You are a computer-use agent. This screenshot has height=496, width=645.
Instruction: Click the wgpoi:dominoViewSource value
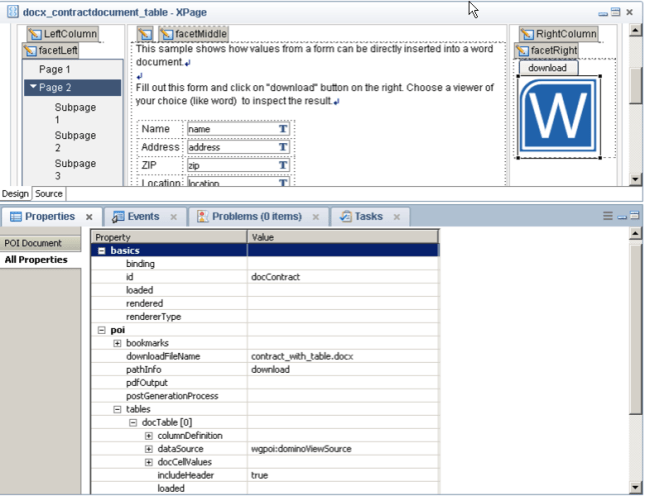(301, 449)
